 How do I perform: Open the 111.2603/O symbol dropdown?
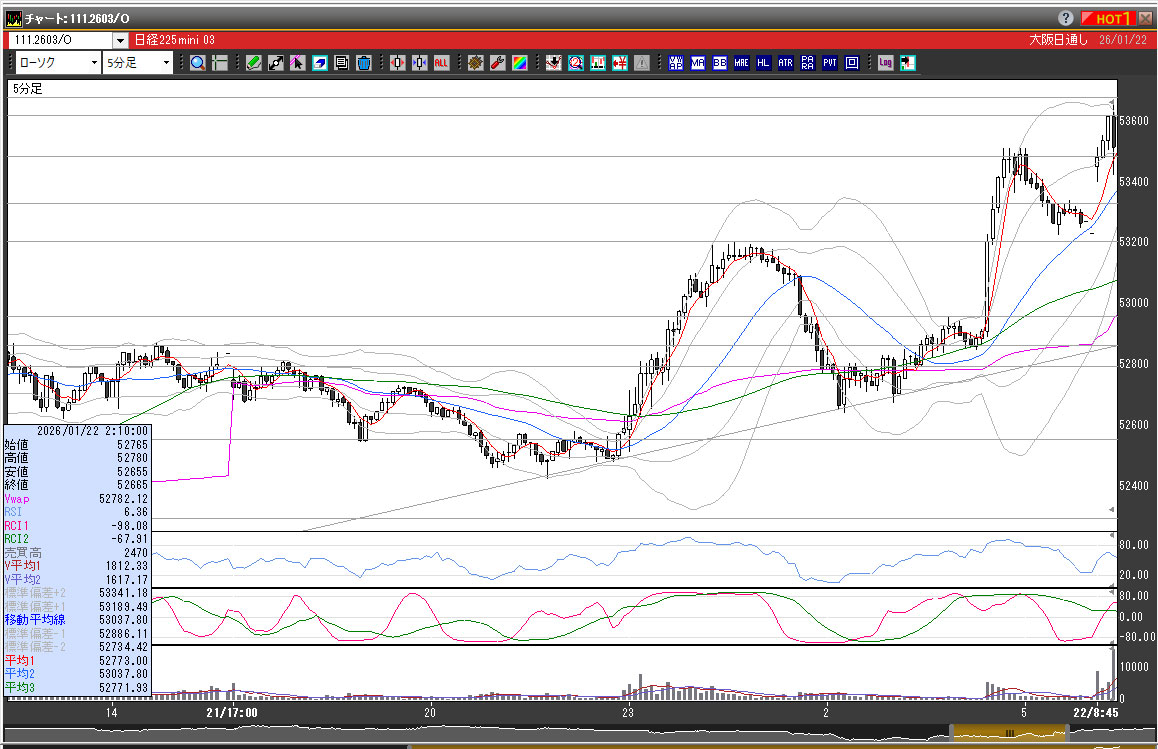tap(120, 40)
